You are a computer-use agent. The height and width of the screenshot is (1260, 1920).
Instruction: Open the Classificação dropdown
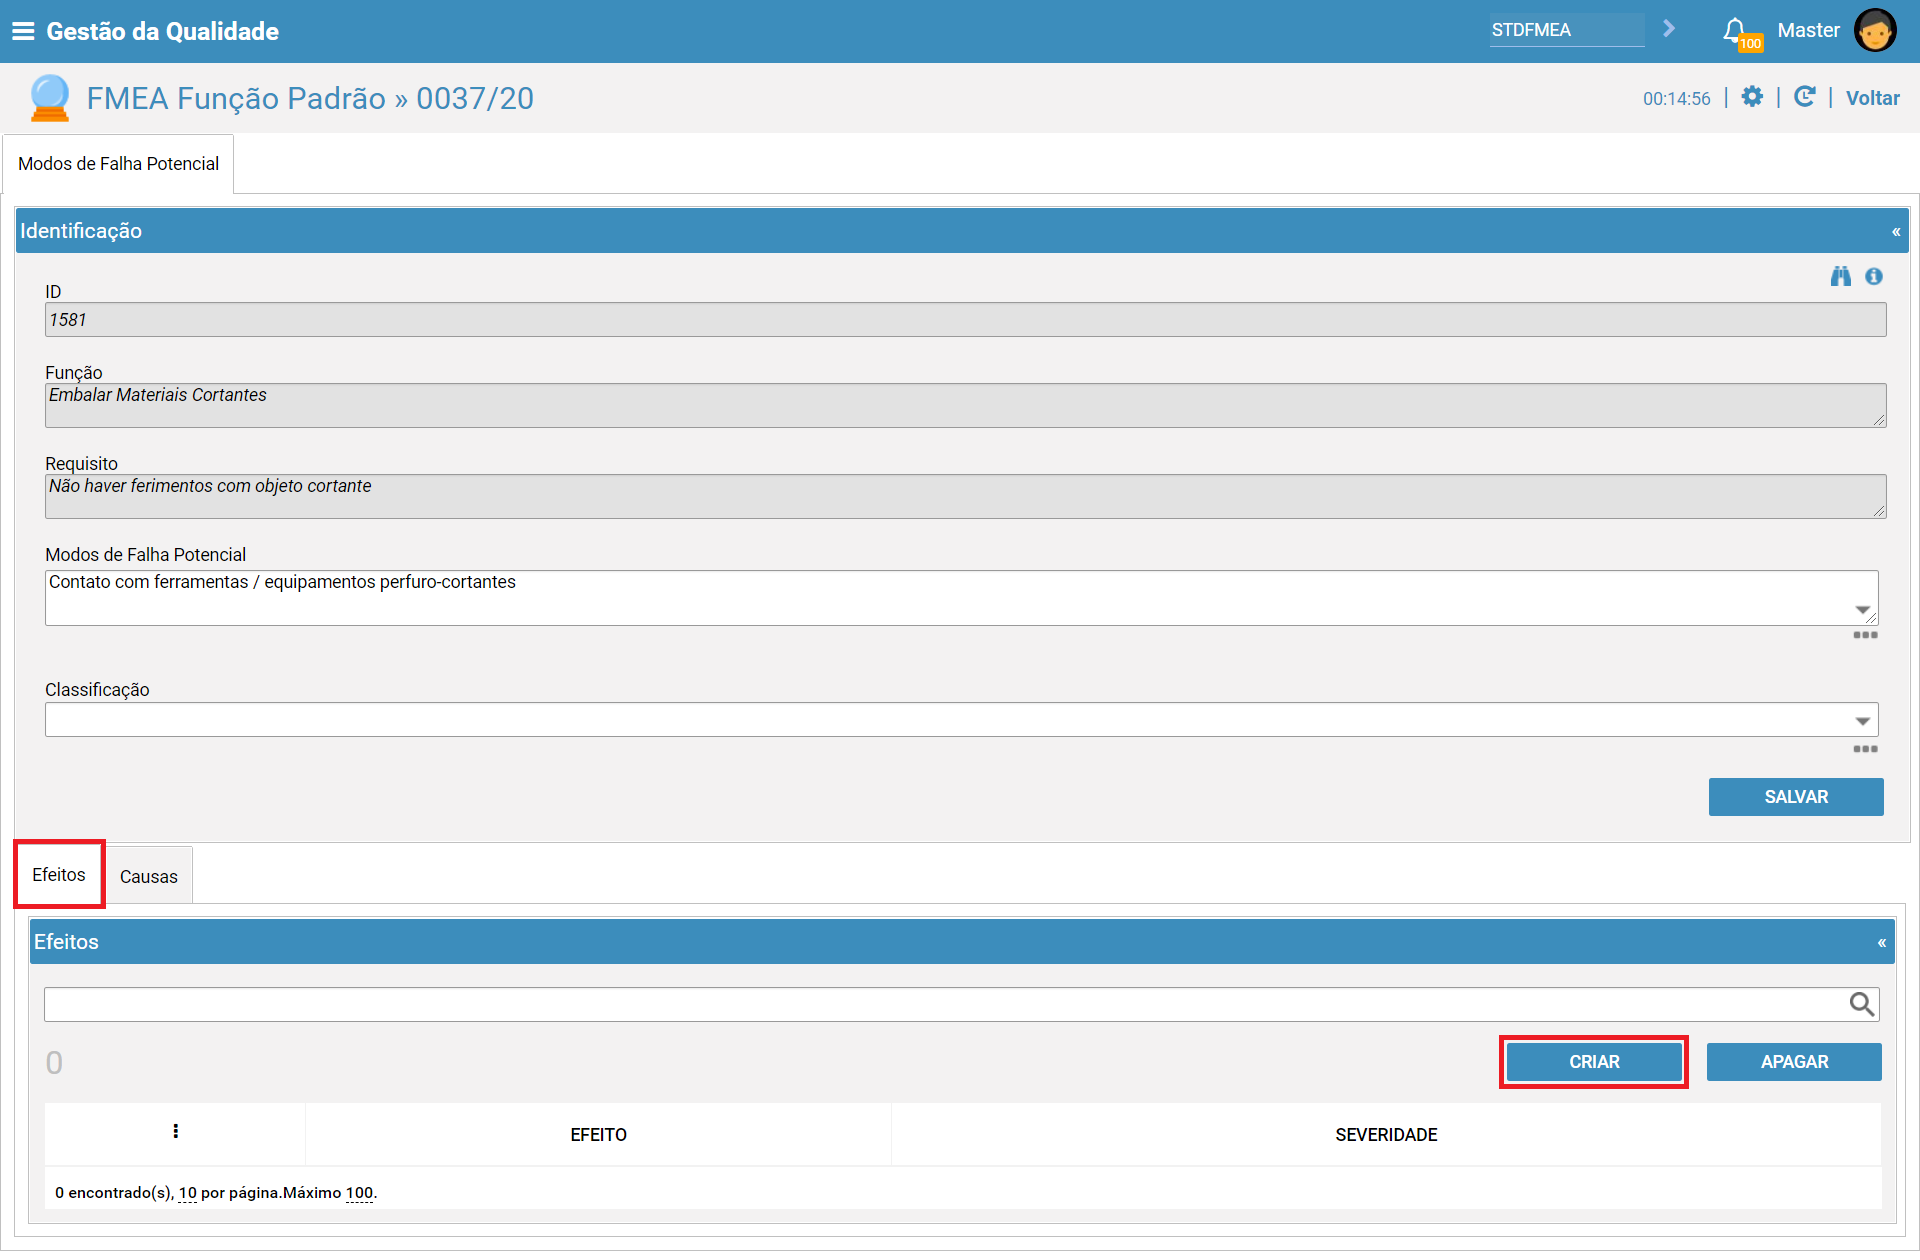pyautogui.click(x=1862, y=720)
